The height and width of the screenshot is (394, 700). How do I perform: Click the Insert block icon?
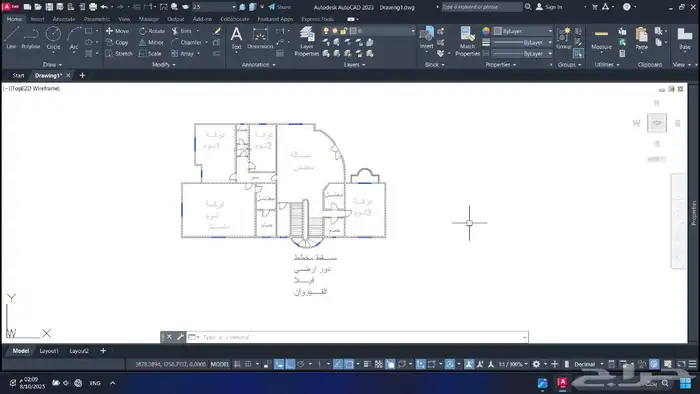(x=427, y=38)
